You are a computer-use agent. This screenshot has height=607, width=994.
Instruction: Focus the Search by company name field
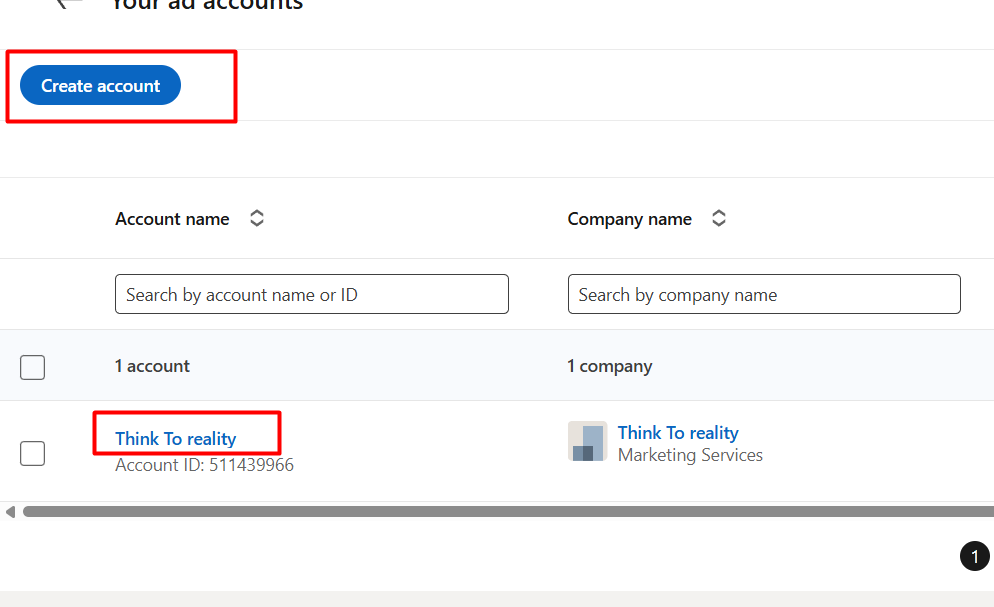click(763, 295)
